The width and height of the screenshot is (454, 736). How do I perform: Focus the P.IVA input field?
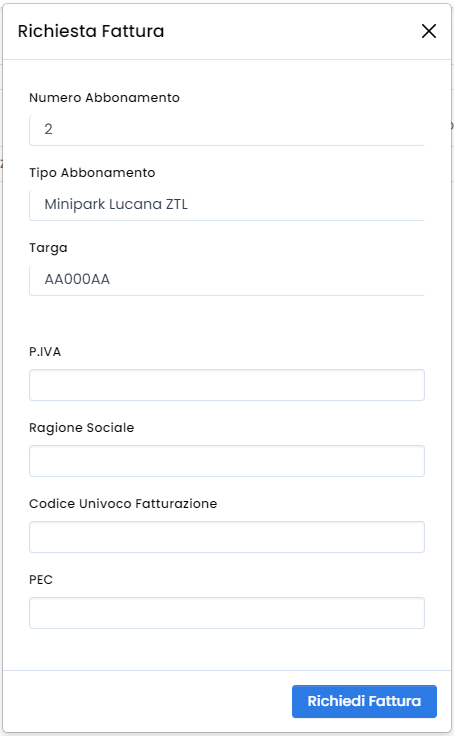click(227, 385)
